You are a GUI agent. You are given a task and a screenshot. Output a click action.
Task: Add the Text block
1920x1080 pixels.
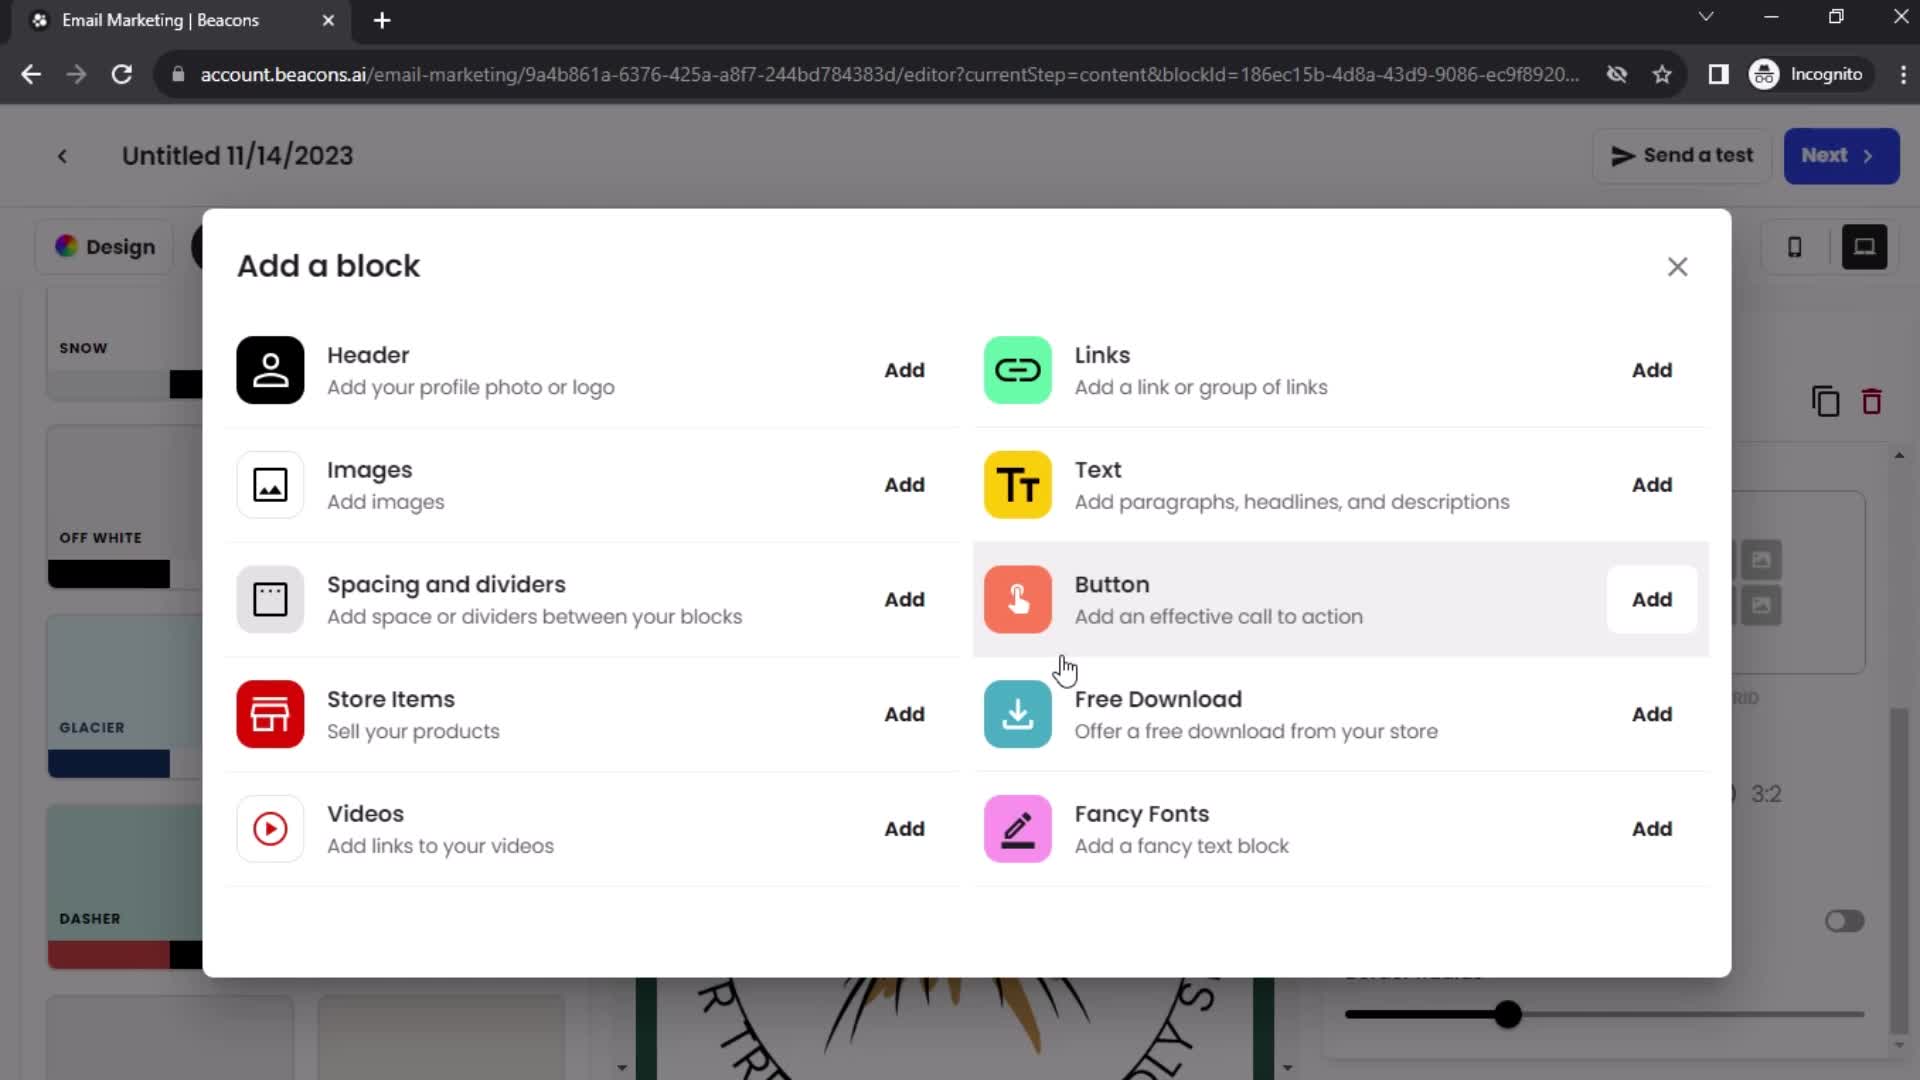(x=1651, y=484)
